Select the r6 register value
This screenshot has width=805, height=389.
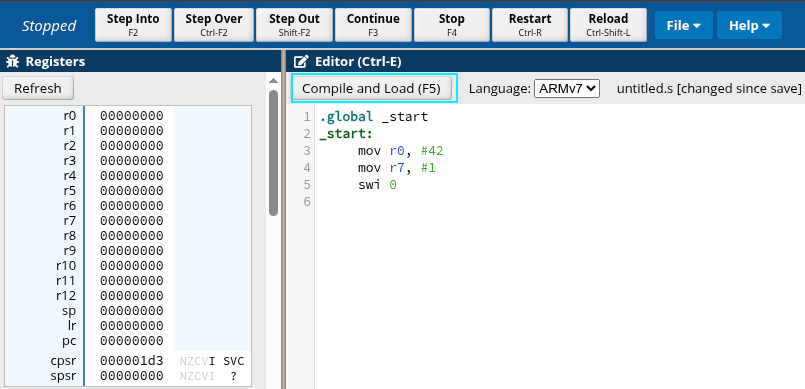pos(131,206)
